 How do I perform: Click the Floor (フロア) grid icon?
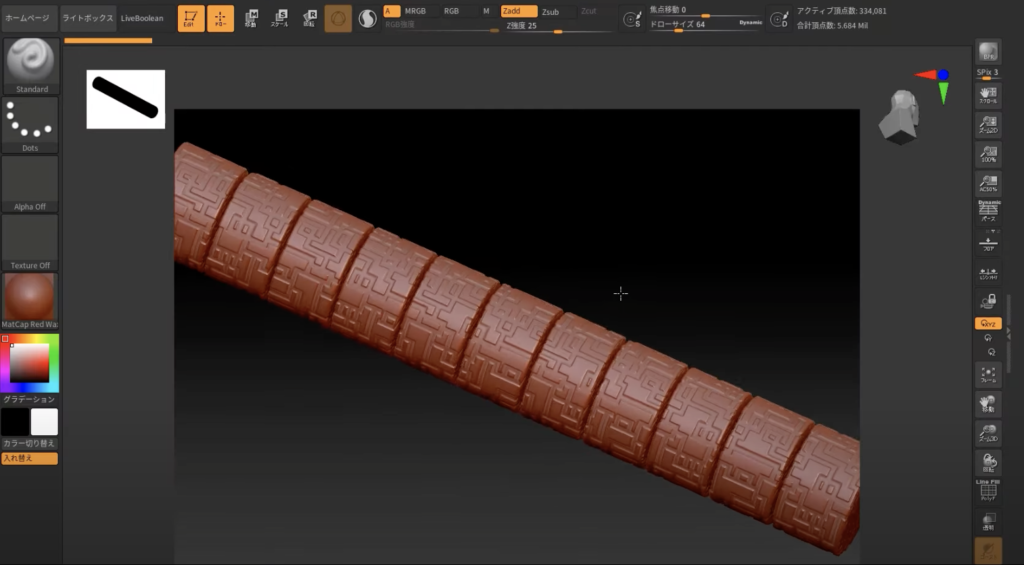pyautogui.click(x=988, y=243)
